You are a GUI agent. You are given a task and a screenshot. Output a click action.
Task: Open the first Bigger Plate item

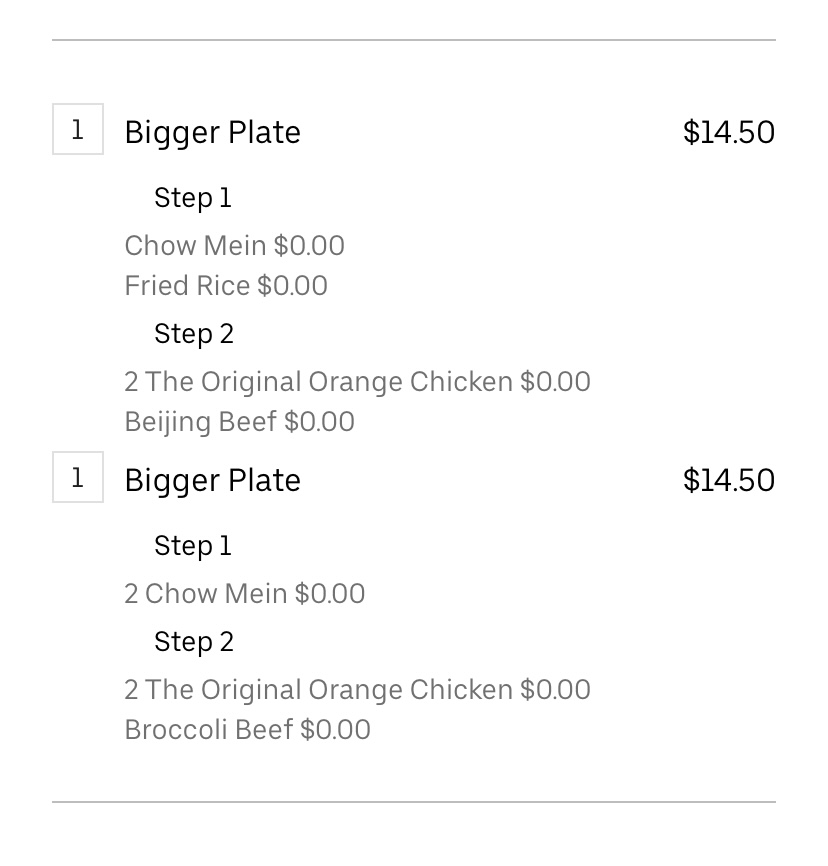212,132
